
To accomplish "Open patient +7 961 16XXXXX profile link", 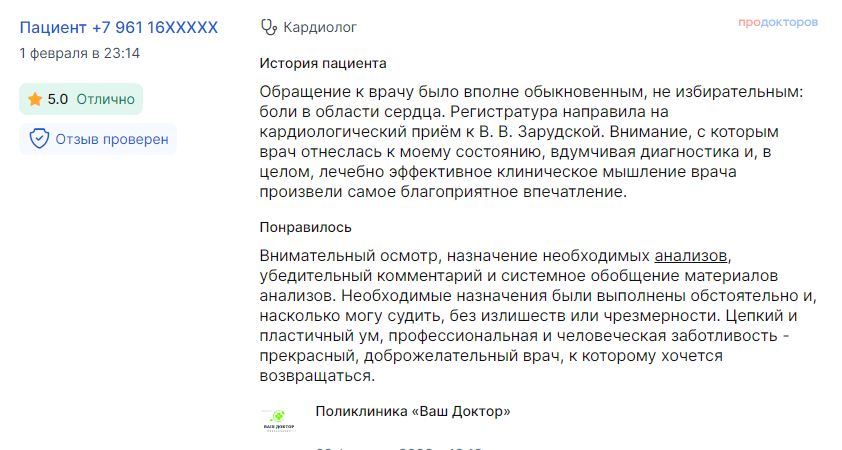I will point(118,27).
